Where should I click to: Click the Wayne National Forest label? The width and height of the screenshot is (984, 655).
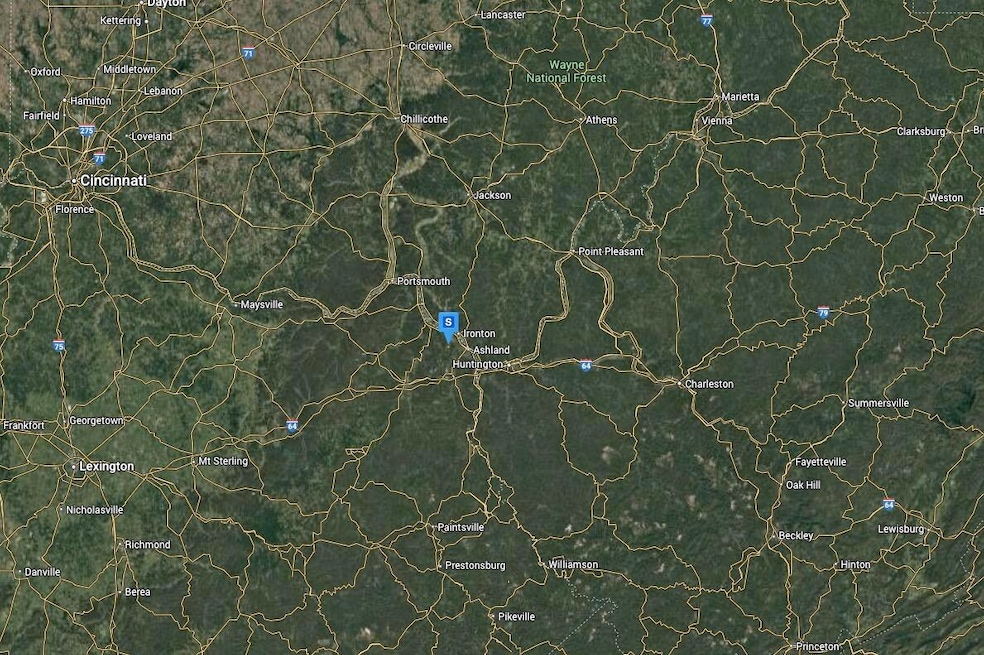coord(567,72)
